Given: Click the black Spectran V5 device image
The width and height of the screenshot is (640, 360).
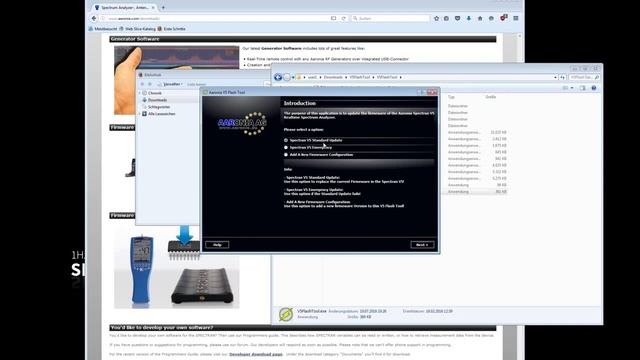Looking at the screenshot, I should tap(202, 286).
